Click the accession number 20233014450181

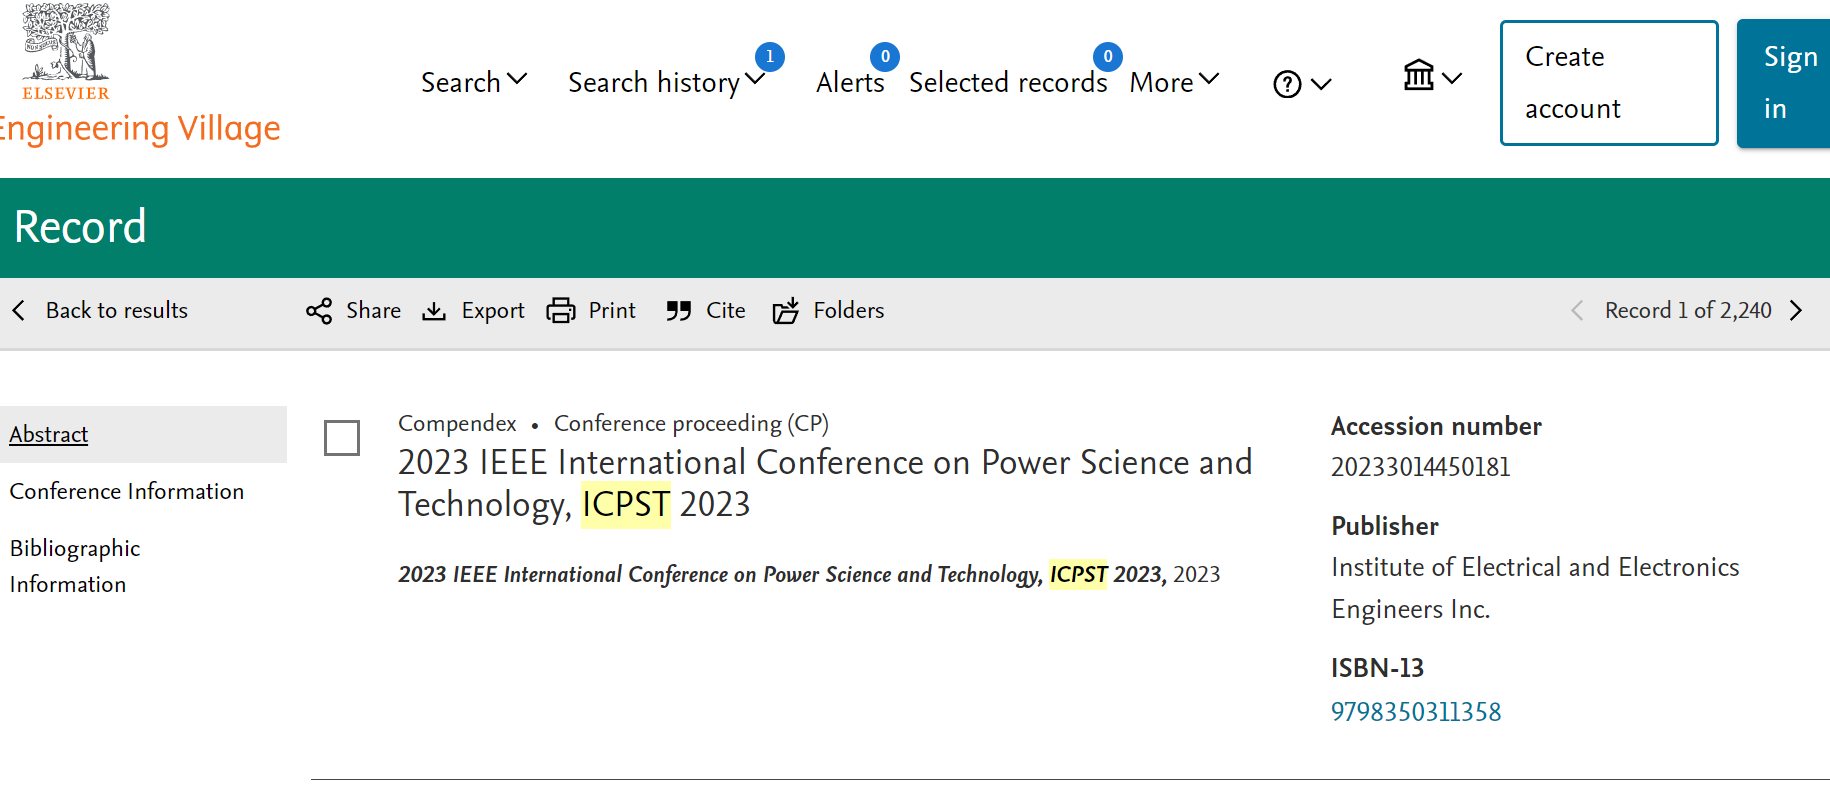[x=1421, y=467]
